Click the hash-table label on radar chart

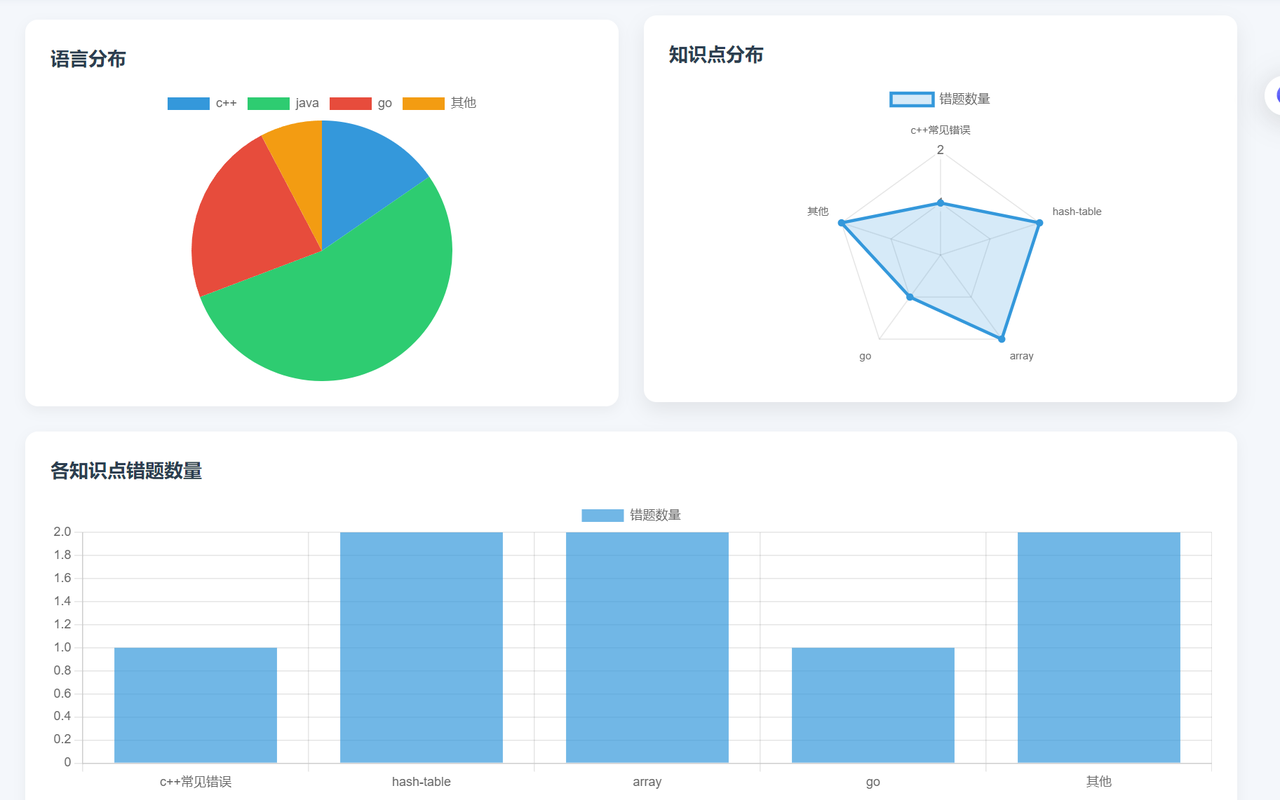(1077, 212)
